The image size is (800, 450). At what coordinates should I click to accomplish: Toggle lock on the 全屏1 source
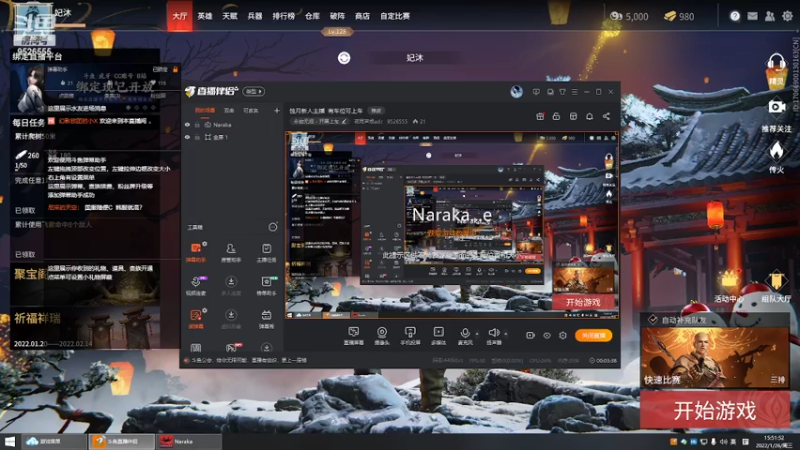click(197, 137)
